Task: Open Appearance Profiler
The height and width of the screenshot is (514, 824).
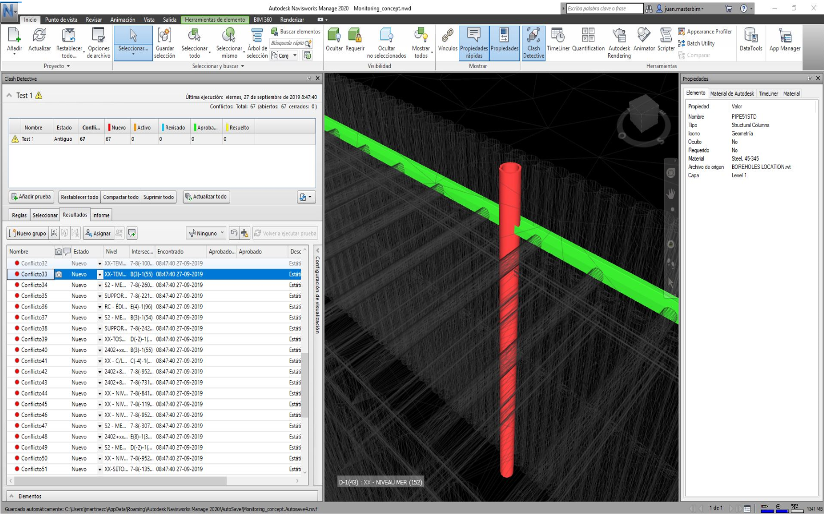Action: (x=704, y=32)
